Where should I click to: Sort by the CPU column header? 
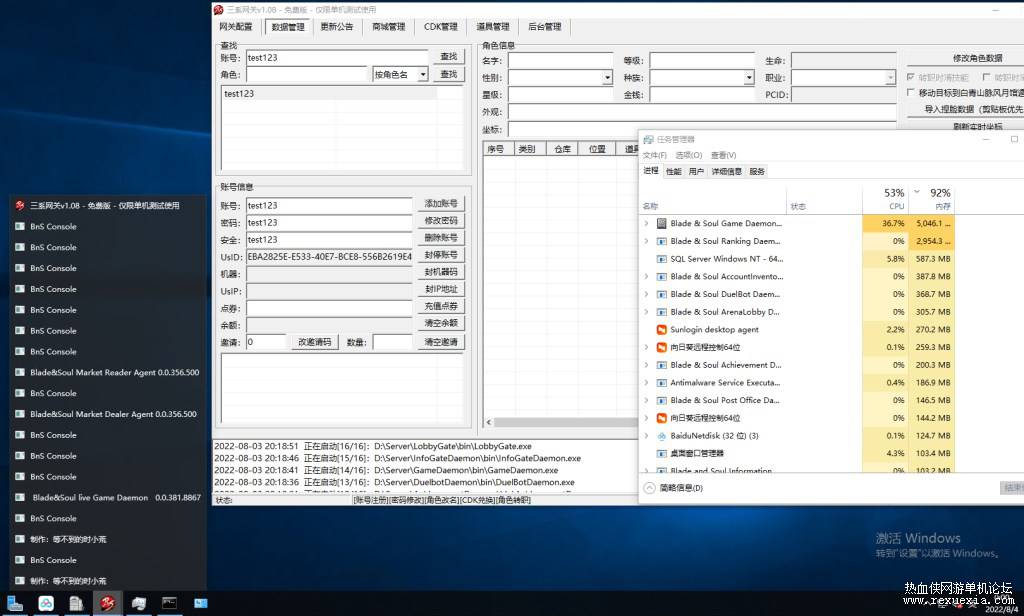[x=885, y=199]
